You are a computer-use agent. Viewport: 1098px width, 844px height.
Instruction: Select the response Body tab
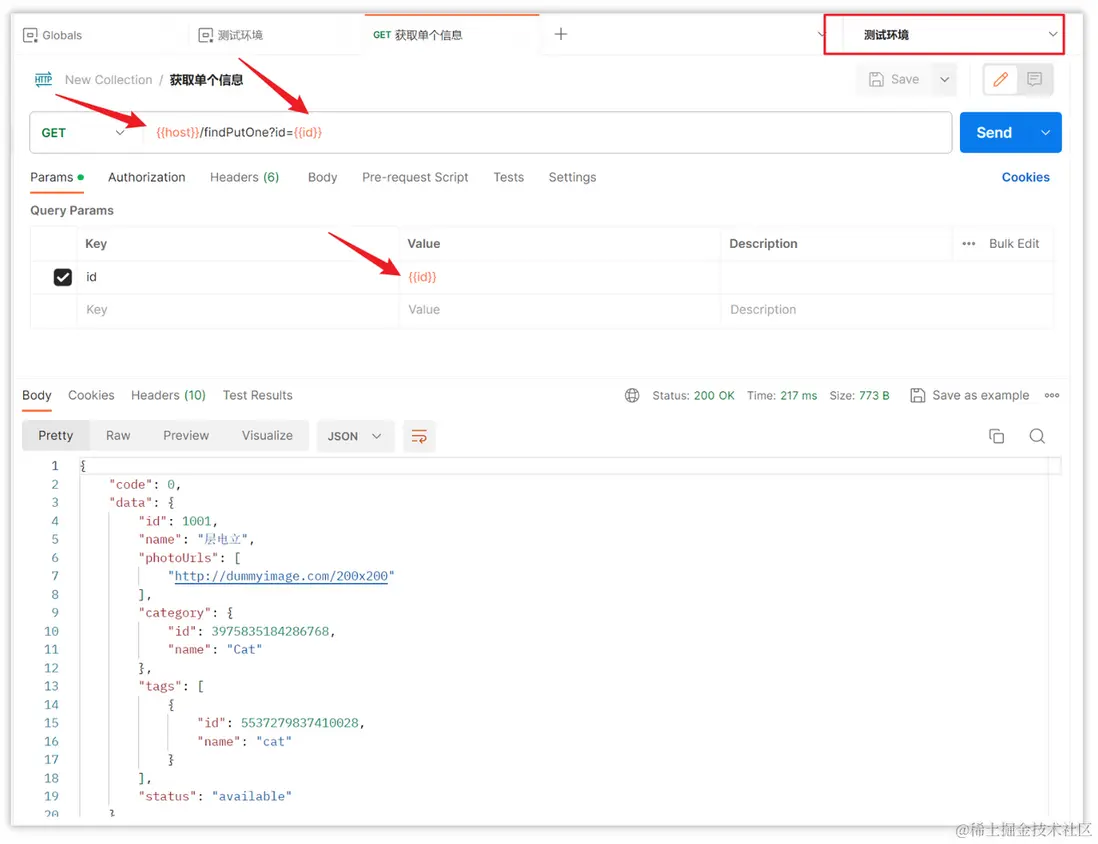pyautogui.click(x=36, y=396)
